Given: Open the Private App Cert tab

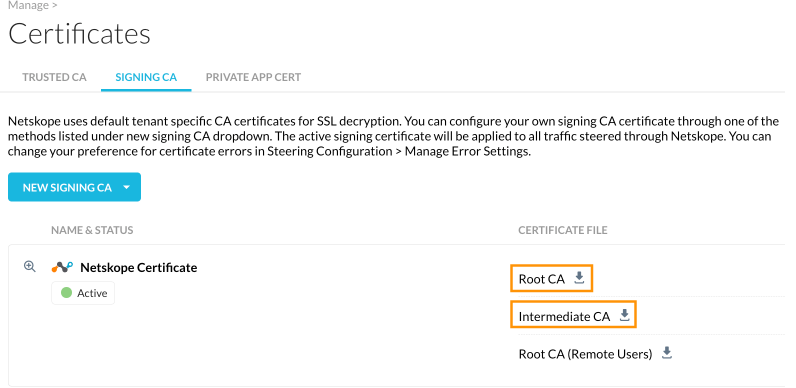Looking at the screenshot, I should click(x=253, y=77).
